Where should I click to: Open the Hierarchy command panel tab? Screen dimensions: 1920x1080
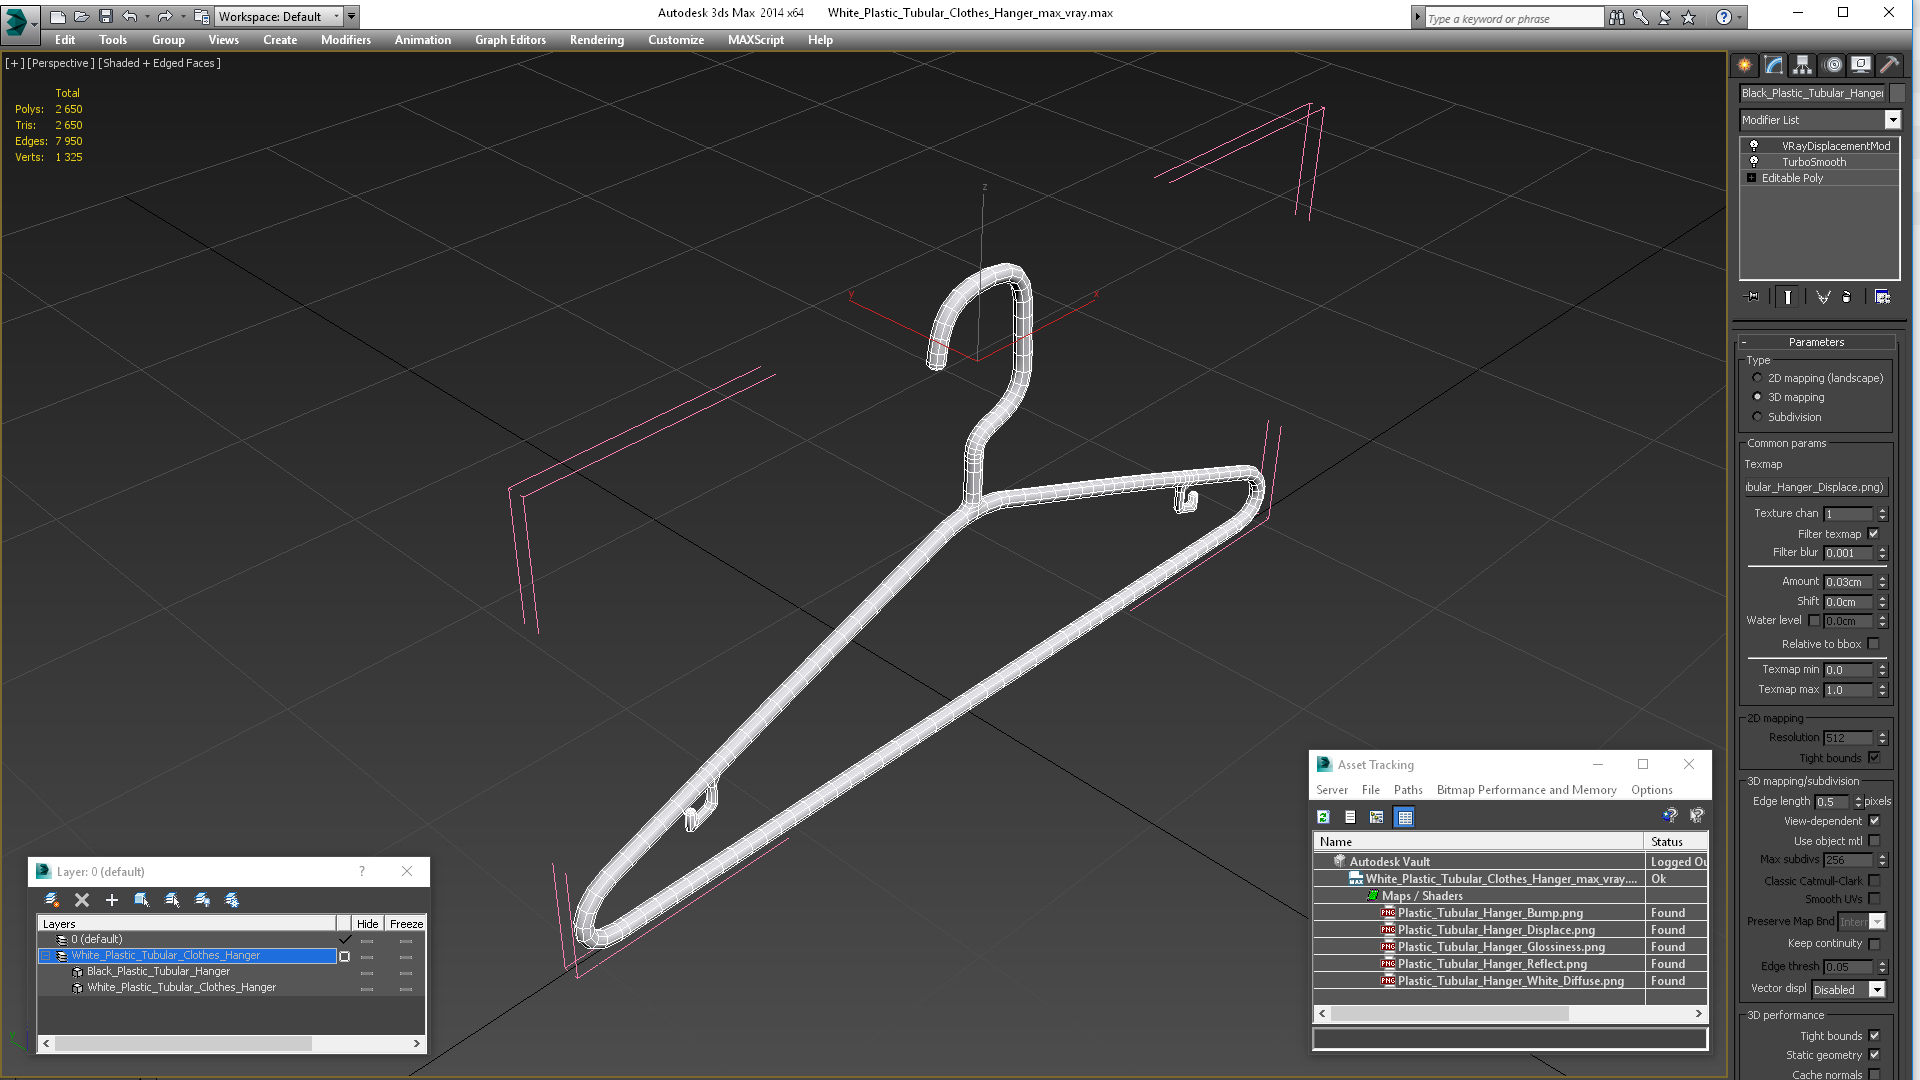pos(1802,65)
